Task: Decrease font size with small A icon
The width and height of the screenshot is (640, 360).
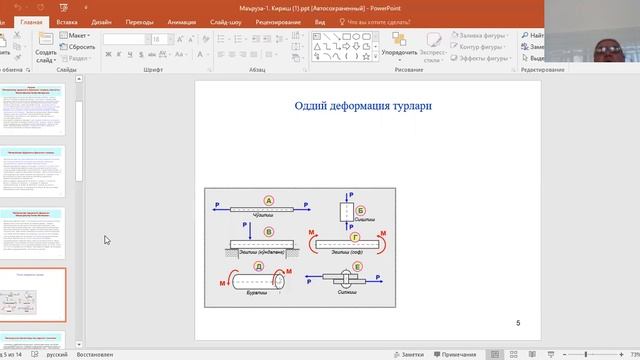Action: (x=191, y=39)
